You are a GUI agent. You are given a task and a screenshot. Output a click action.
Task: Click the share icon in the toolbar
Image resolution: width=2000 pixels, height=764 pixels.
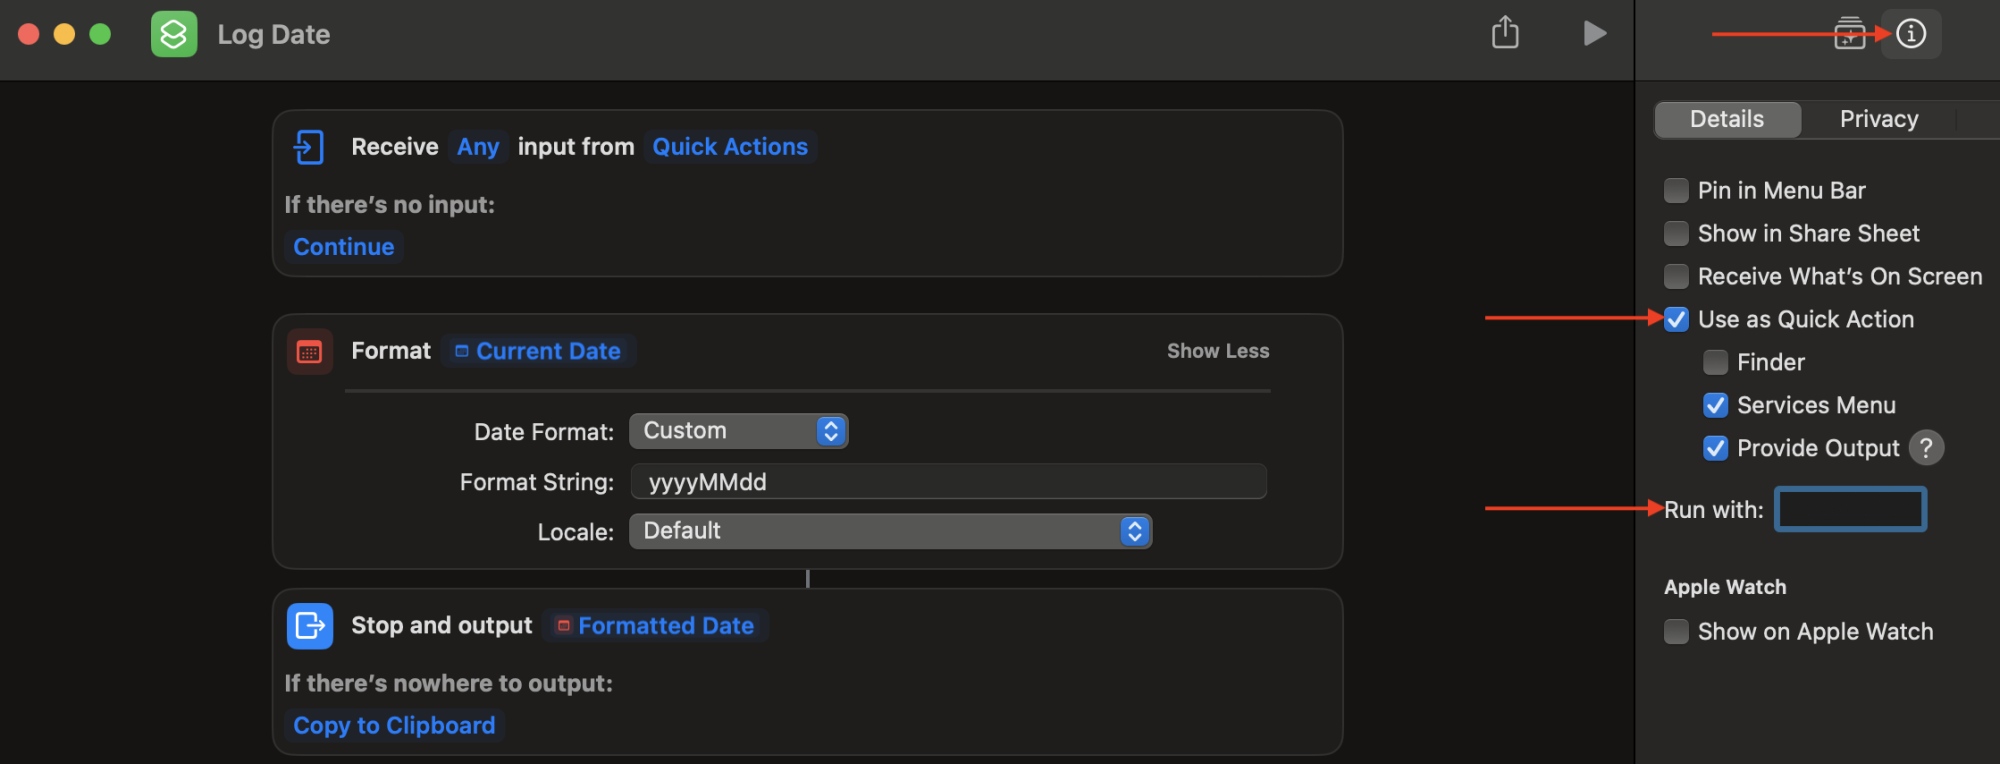tap(1505, 33)
